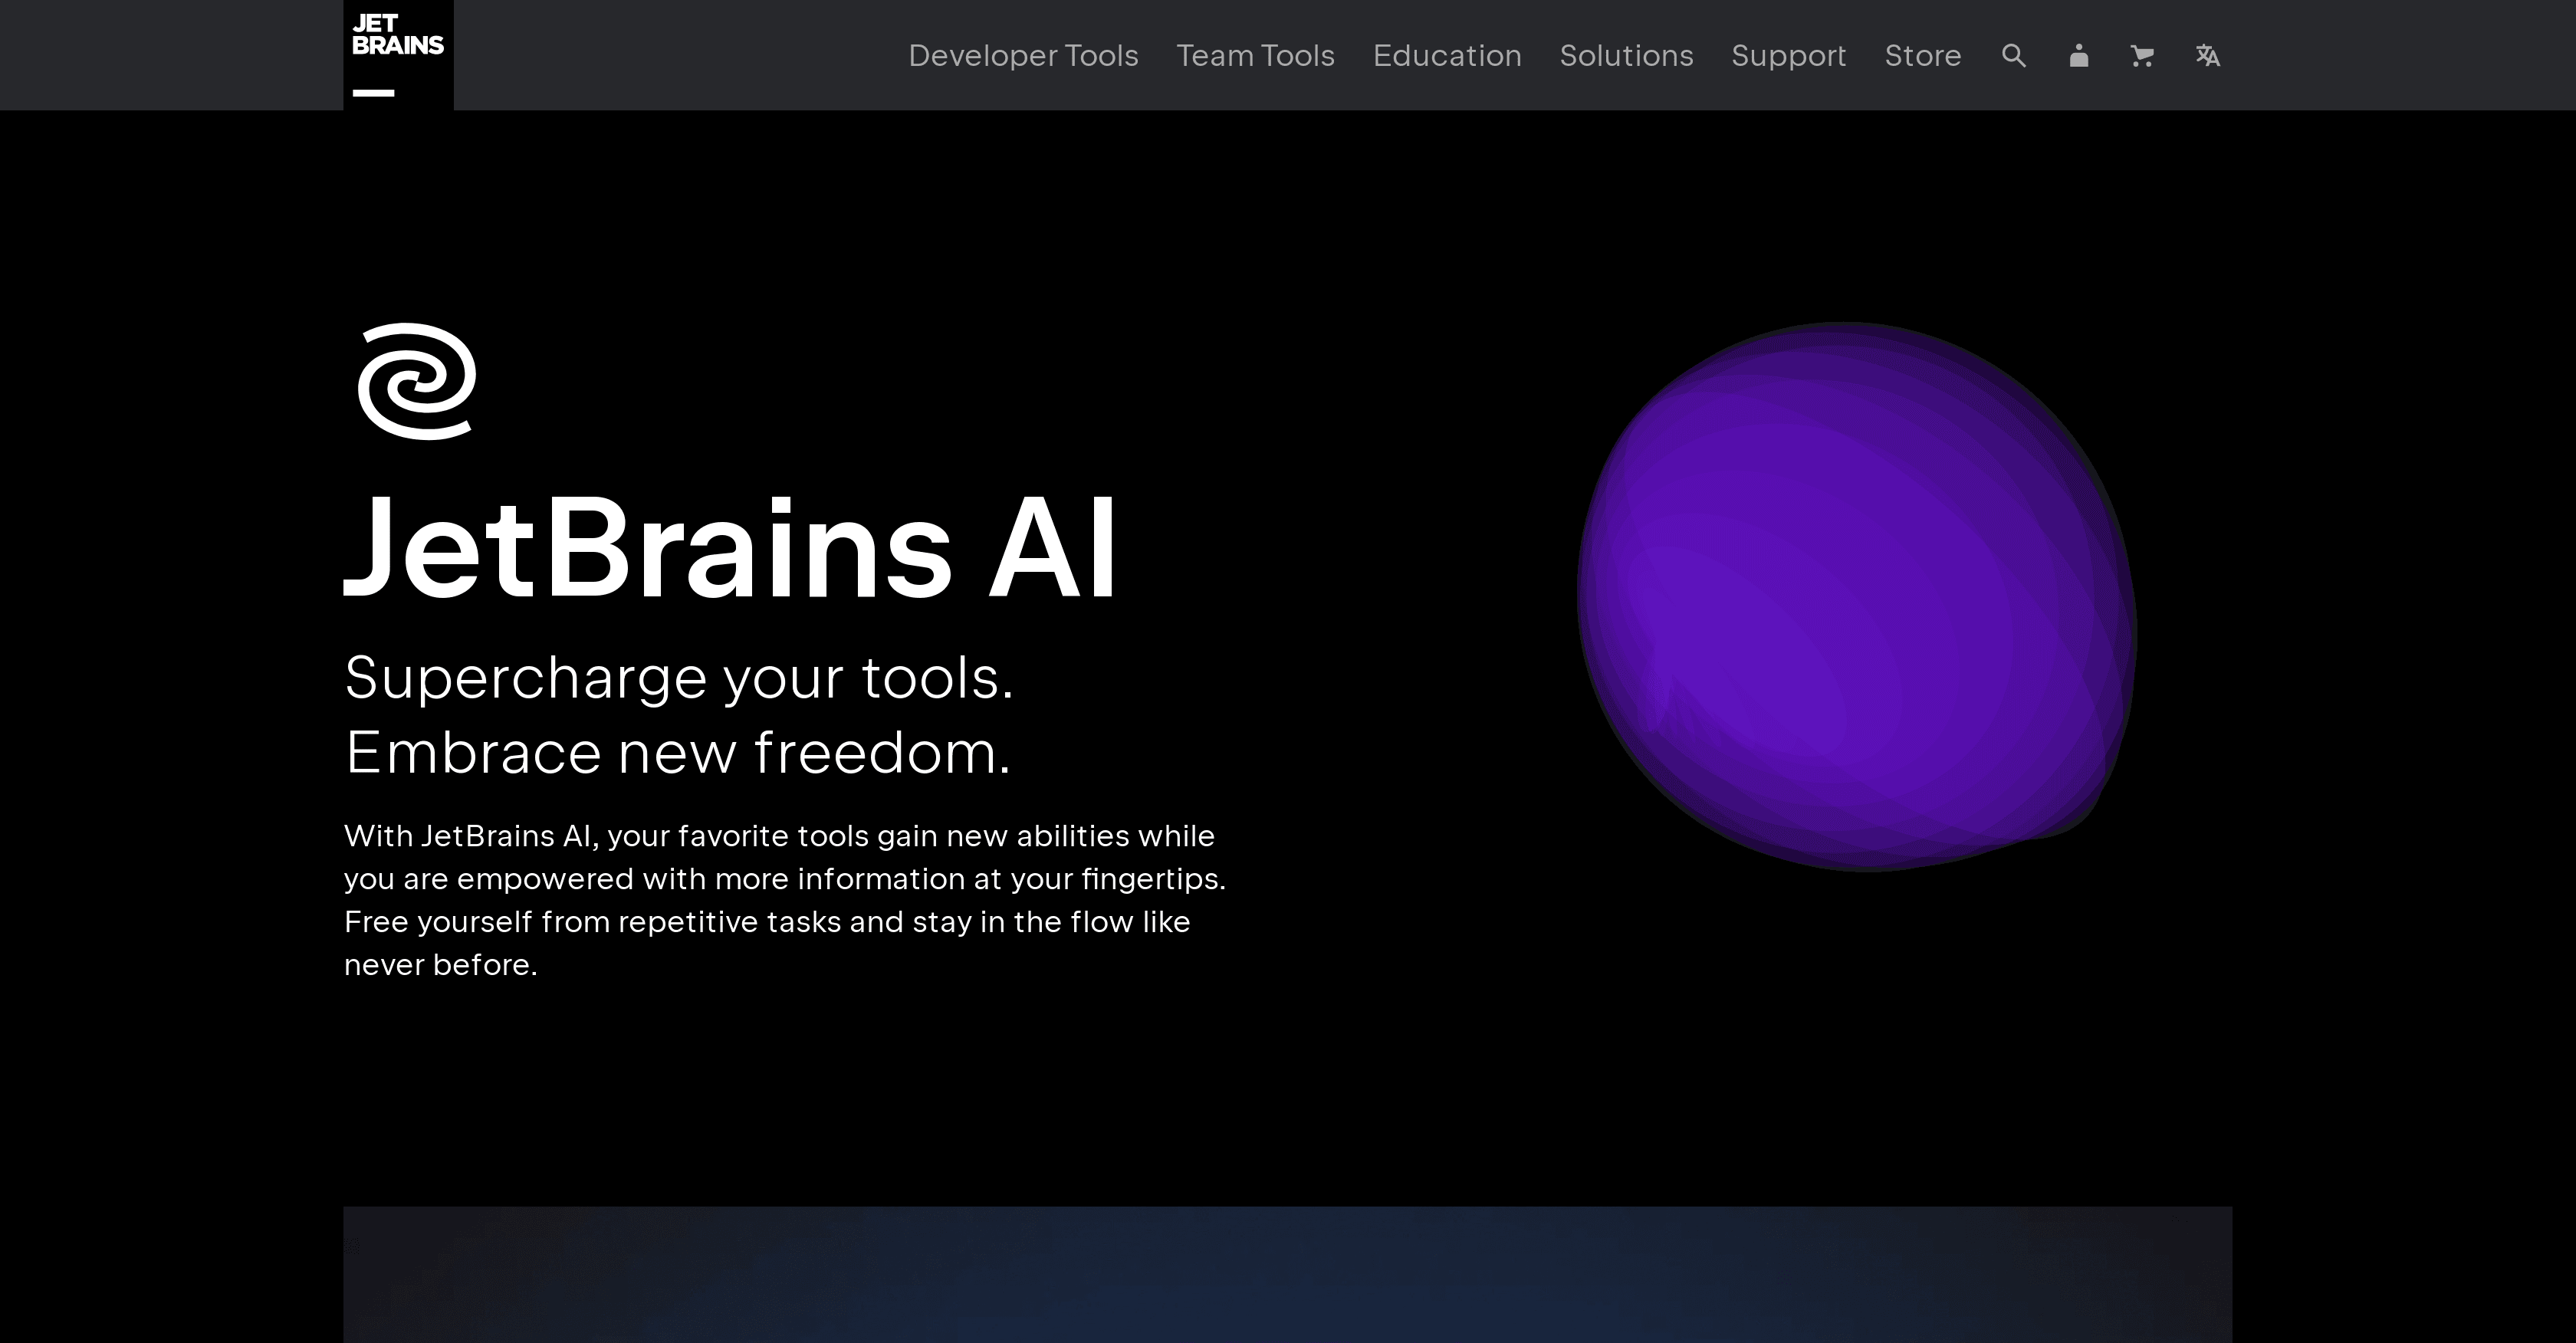The height and width of the screenshot is (1343, 2576).
Task: Open the Solutions dropdown
Action: click(x=1626, y=55)
